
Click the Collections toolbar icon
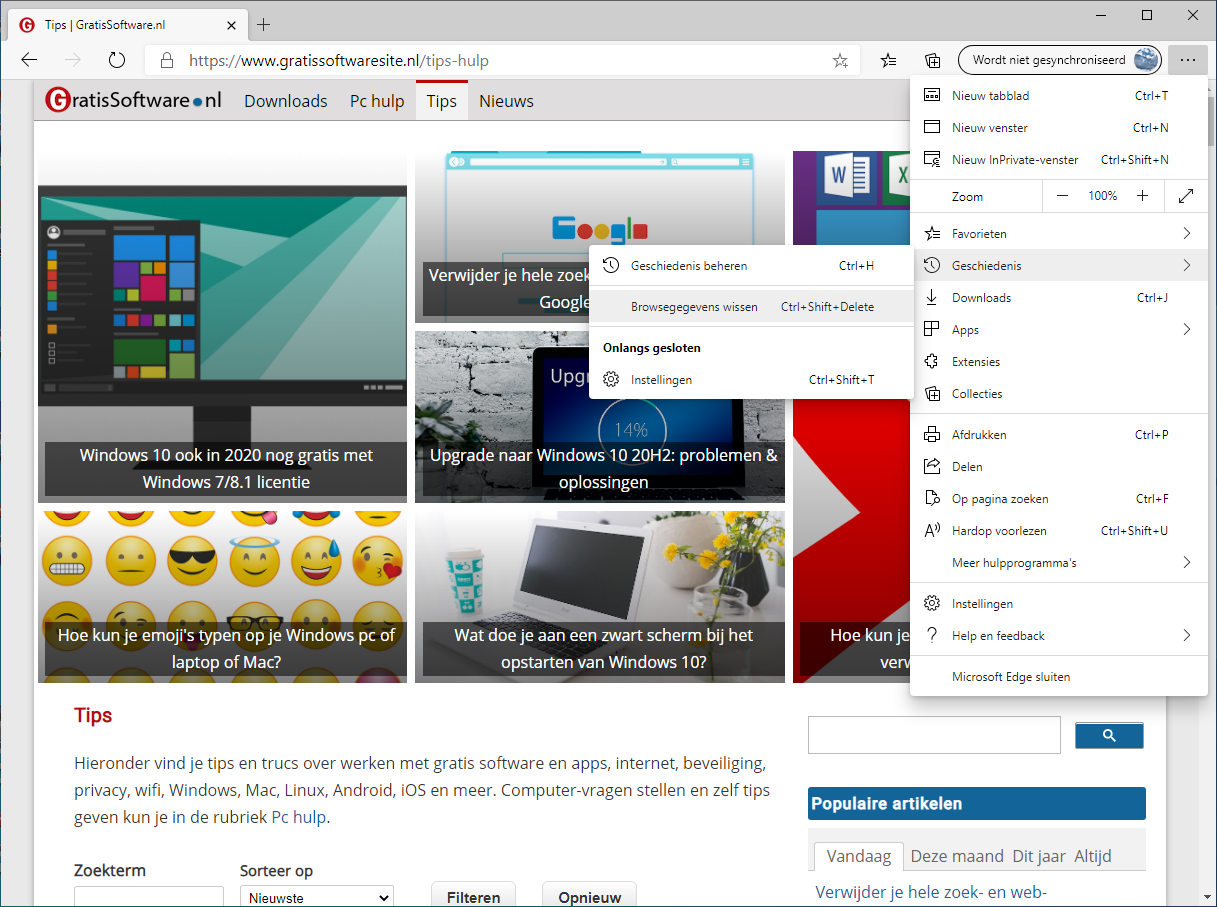coord(932,60)
